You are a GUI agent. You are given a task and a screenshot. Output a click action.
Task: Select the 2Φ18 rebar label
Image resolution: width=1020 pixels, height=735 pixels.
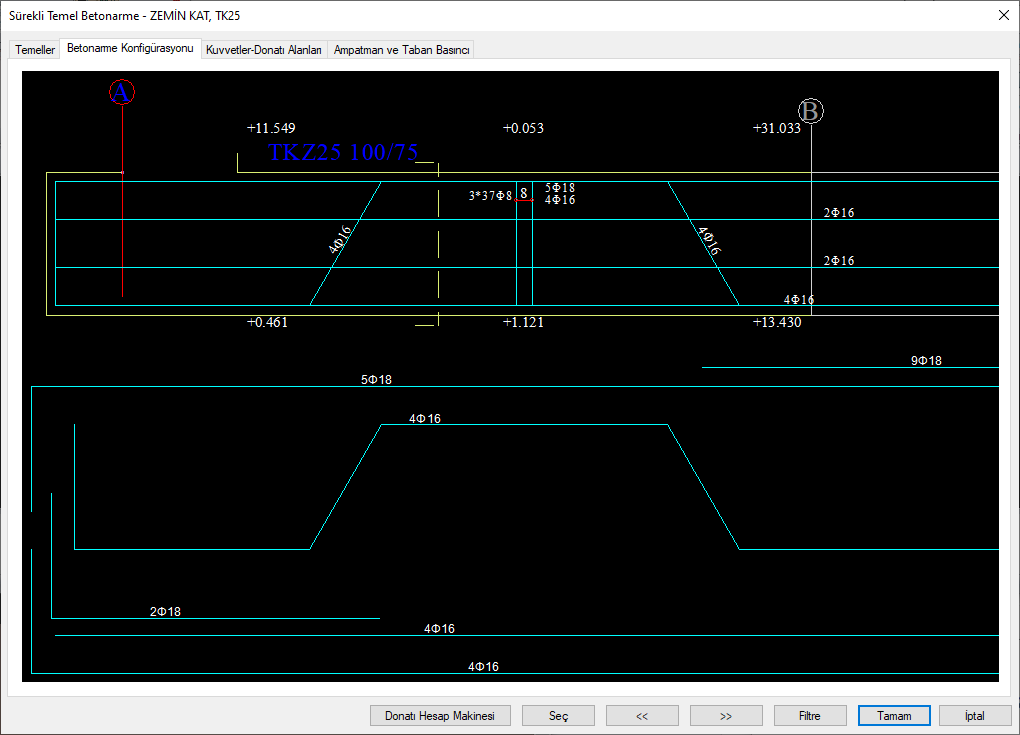(165, 612)
